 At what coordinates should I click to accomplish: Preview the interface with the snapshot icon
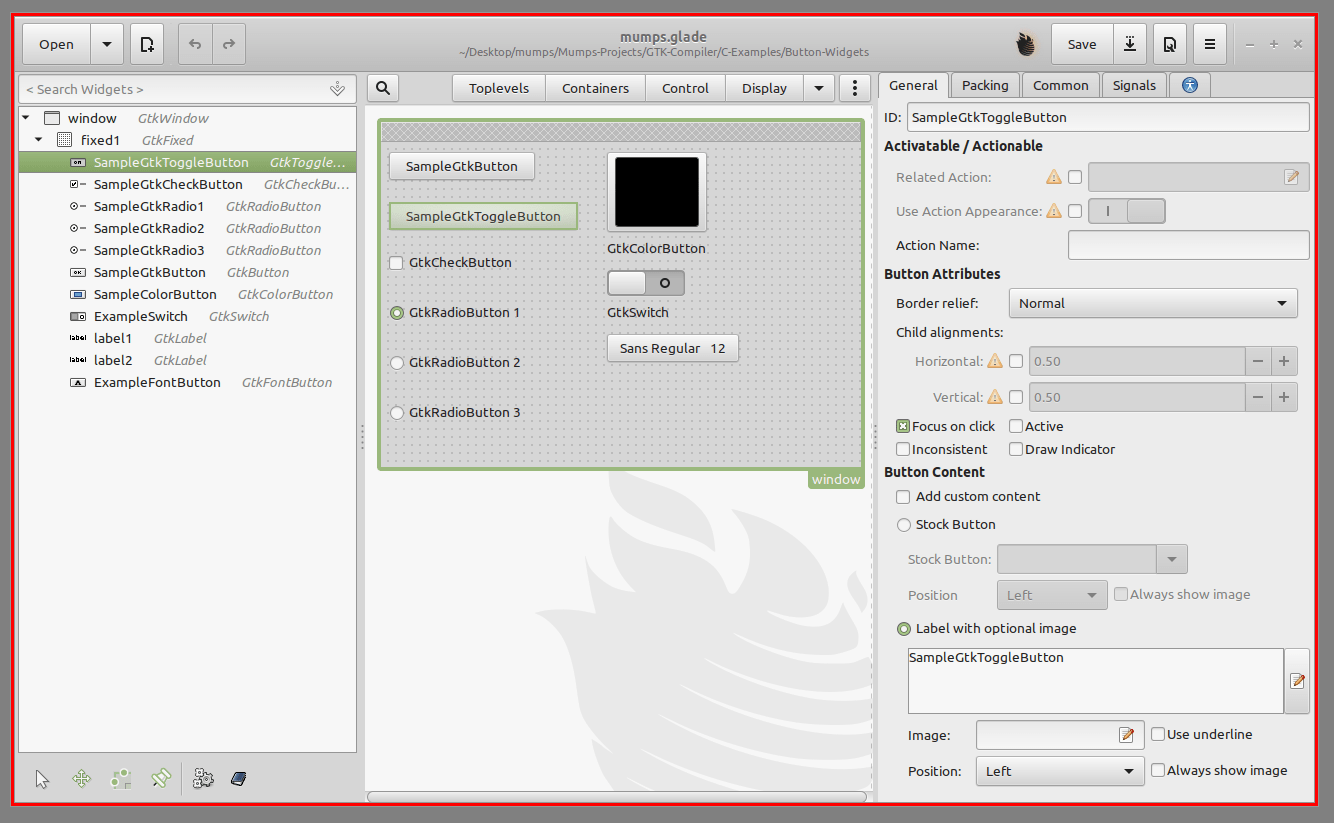point(1170,44)
